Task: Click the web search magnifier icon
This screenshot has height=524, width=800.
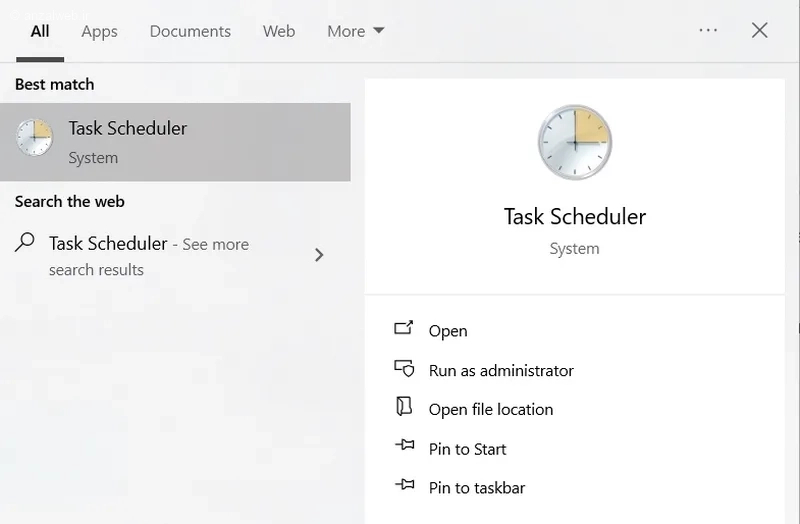Action: pyautogui.click(x=24, y=242)
